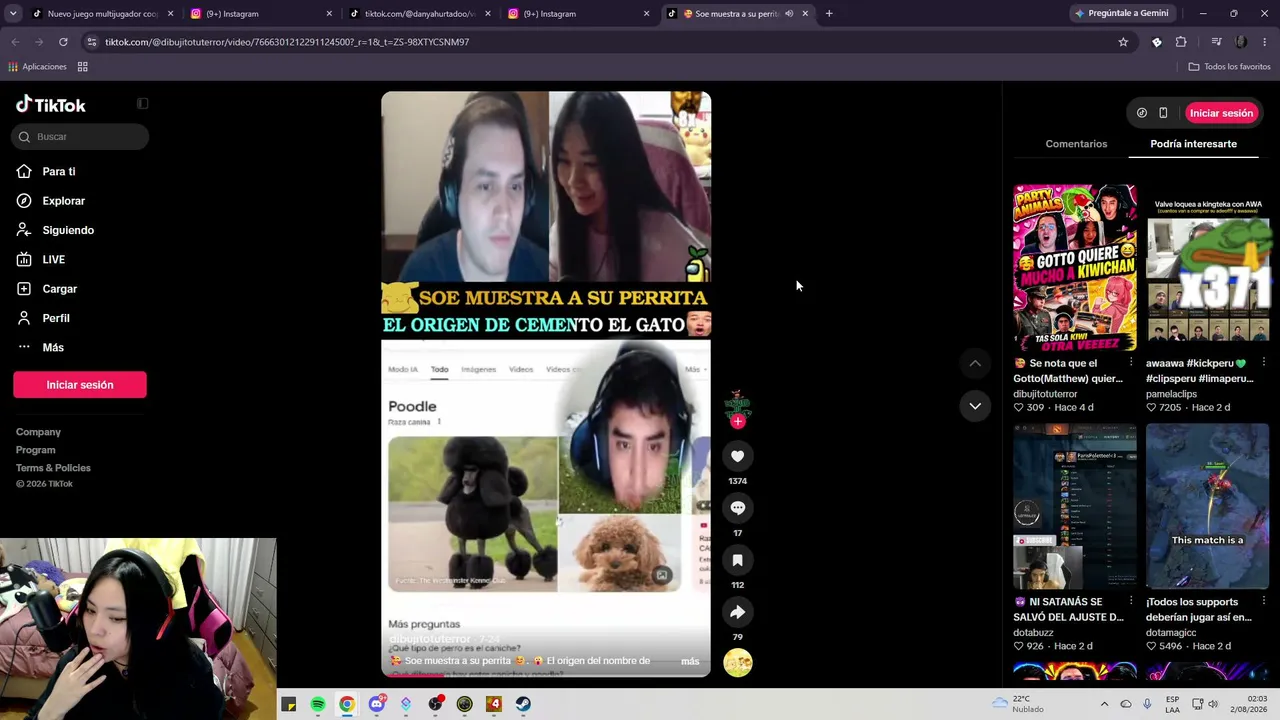This screenshot has height=720, width=1280.
Task: Open the Chrome profile avatar
Action: coord(1241,42)
